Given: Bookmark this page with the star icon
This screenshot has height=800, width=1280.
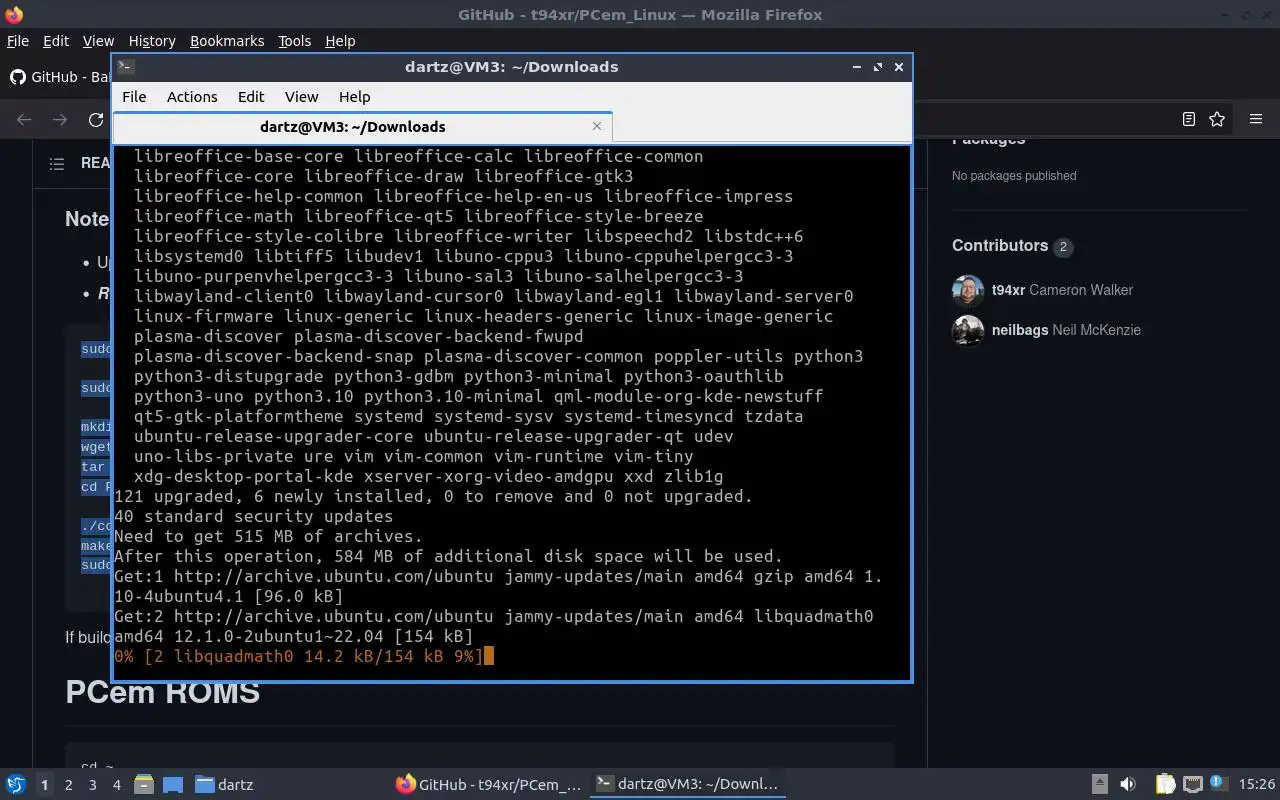Looking at the screenshot, I should [x=1217, y=119].
